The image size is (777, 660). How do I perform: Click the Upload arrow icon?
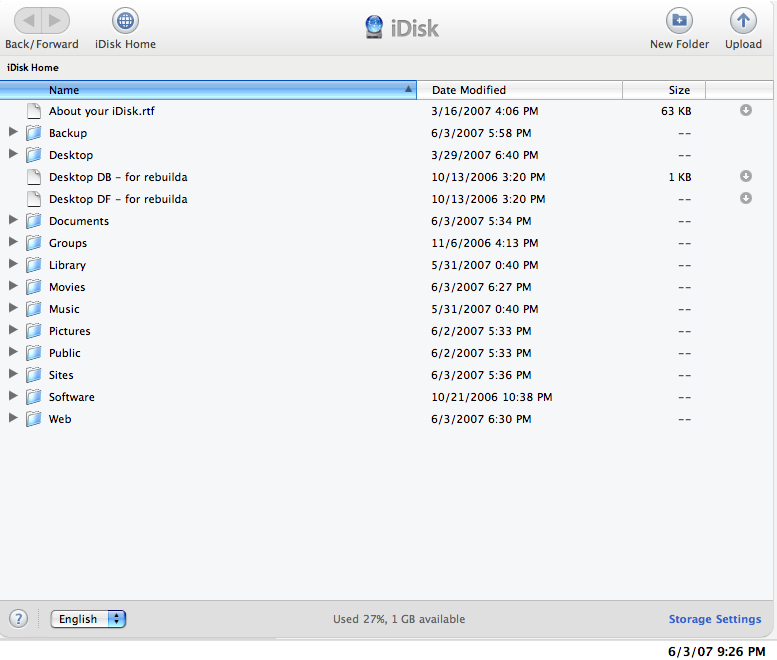coord(743,20)
